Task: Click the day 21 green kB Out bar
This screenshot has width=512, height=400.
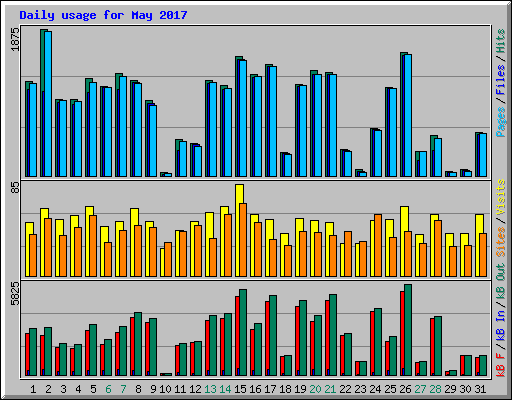Action: [x=333, y=335]
